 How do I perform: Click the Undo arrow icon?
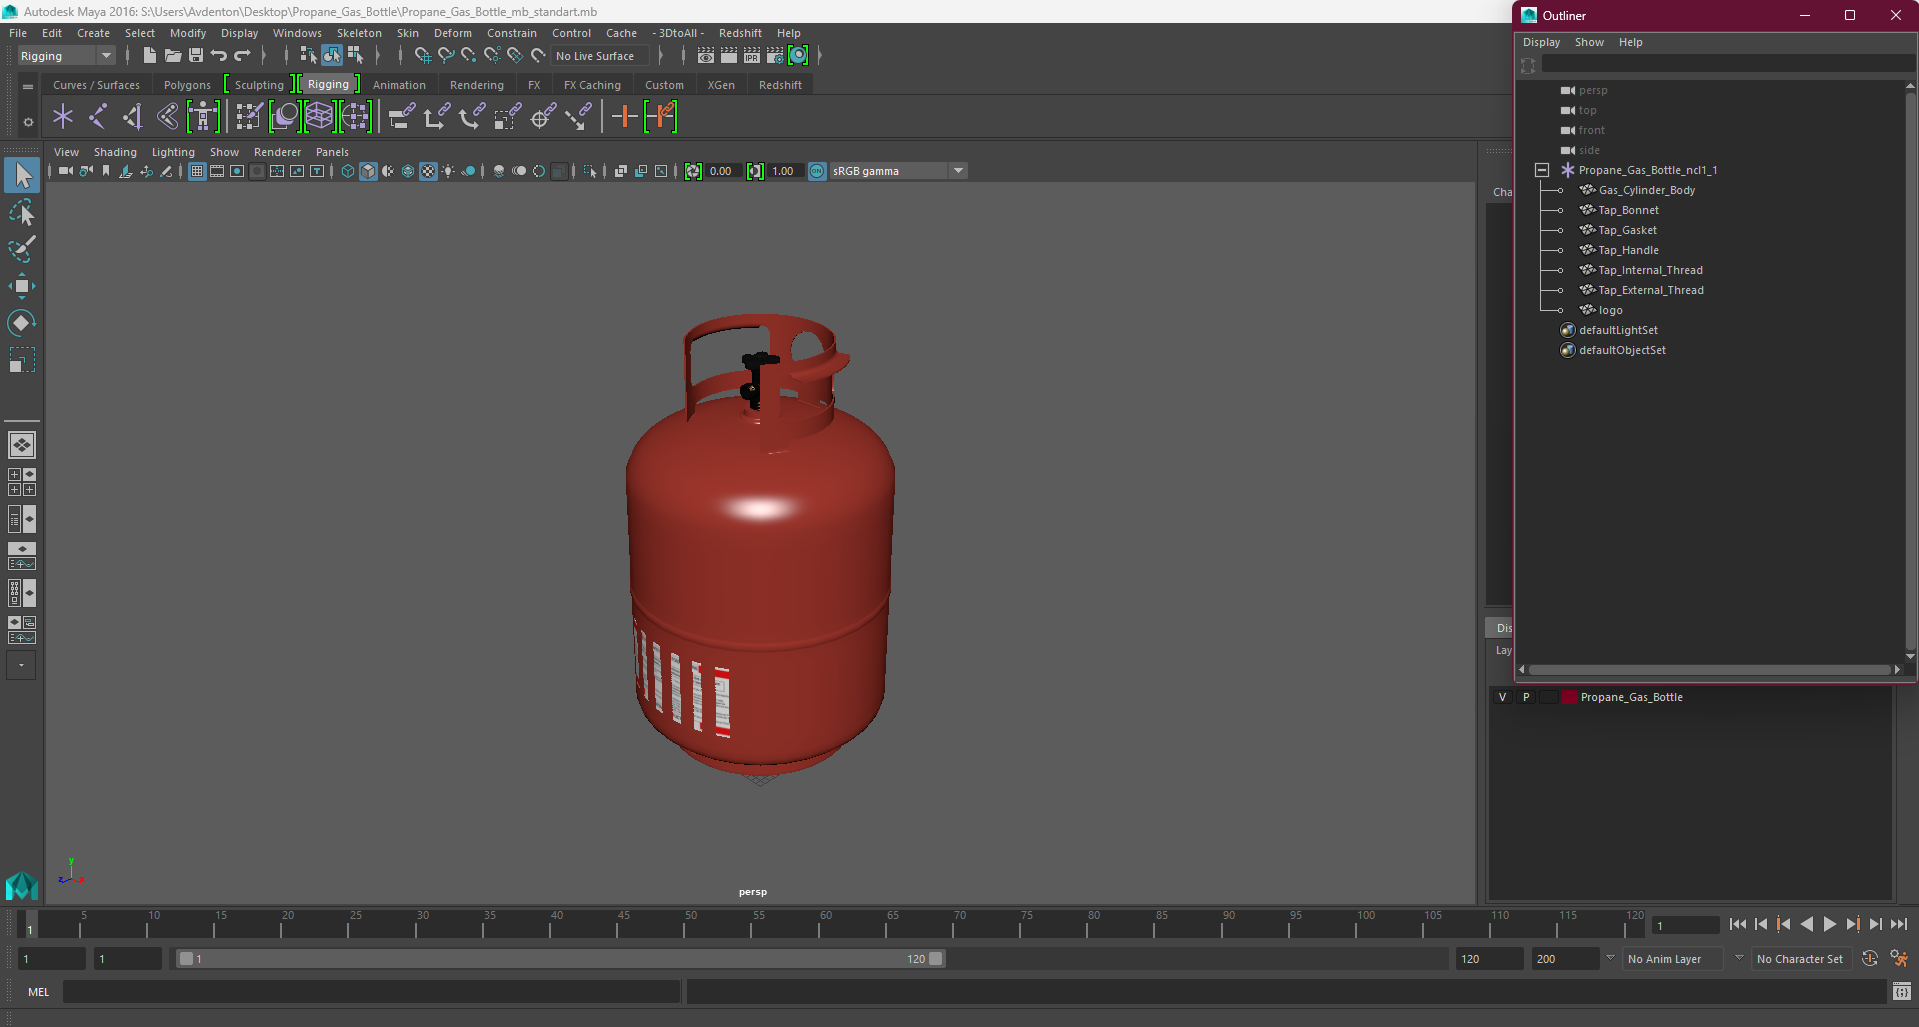click(x=219, y=56)
